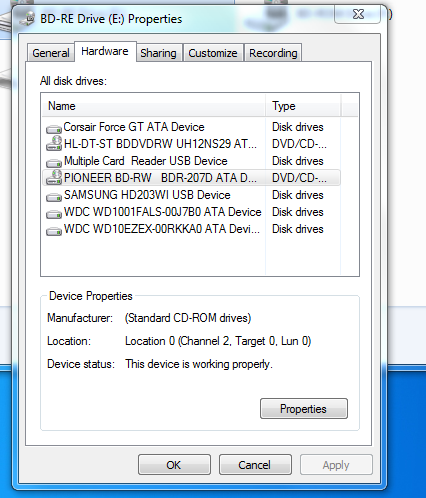Open the Recording tab
426x498 pixels.
[x=273, y=53]
